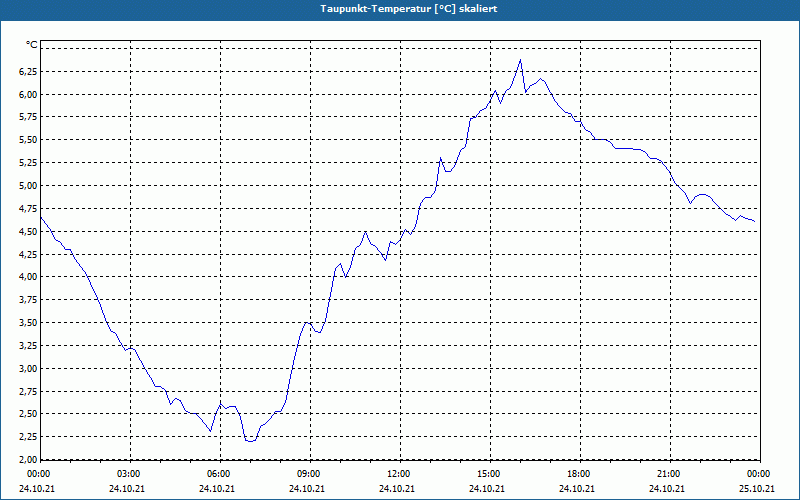Select the 15:00 time label
Viewport: 800px width, 500px height.
pos(489,474)
